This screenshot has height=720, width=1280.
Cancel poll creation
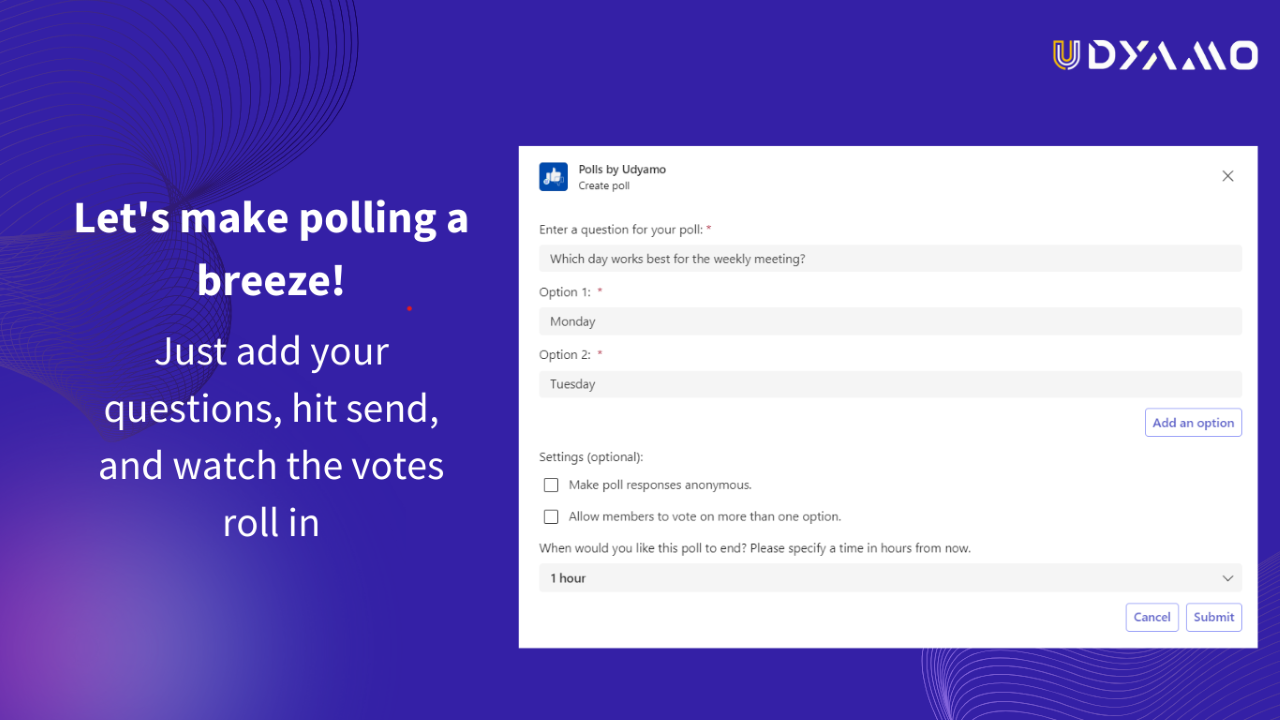pyautogui.click(x=1152, y=617)
